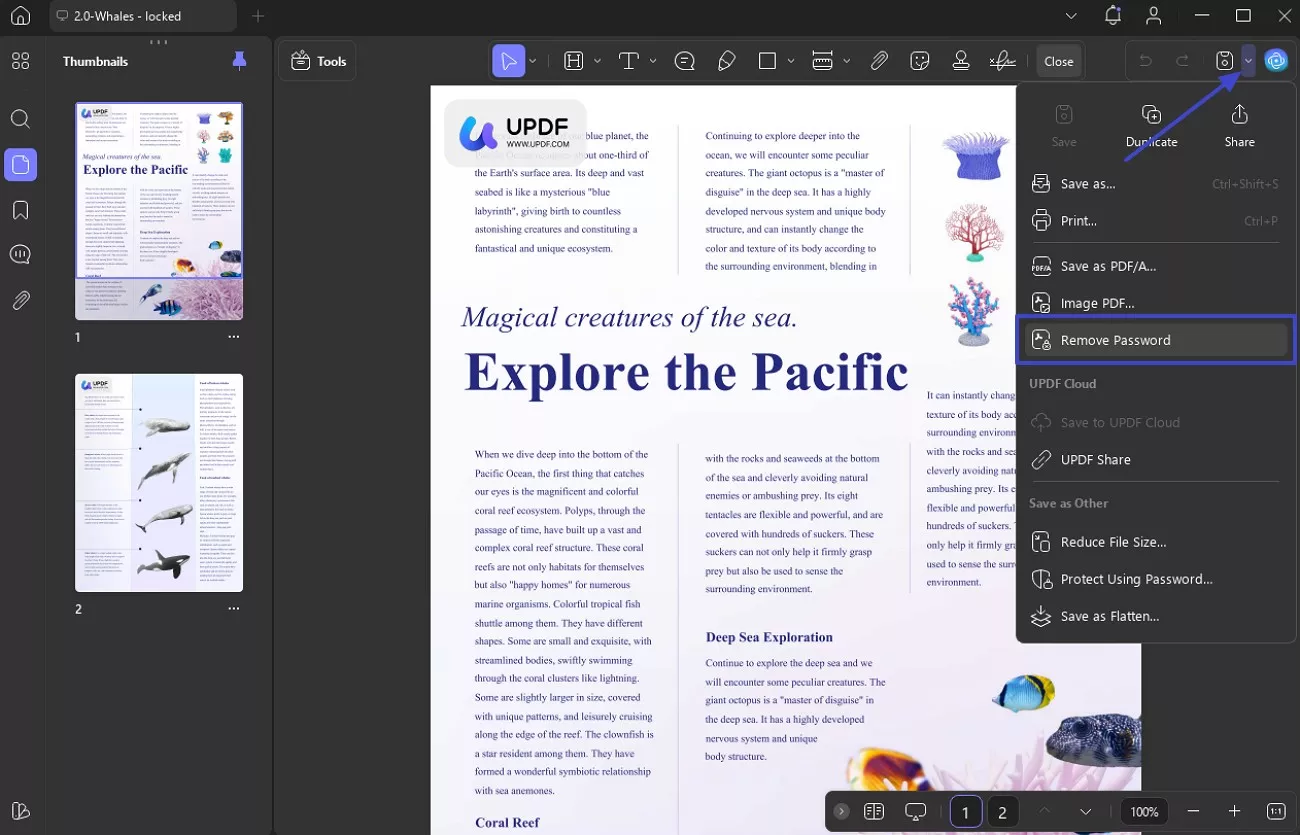This screenshot has width=1300, height=835.
Task: Select the signature tool icon
Action: [1002, 61]
